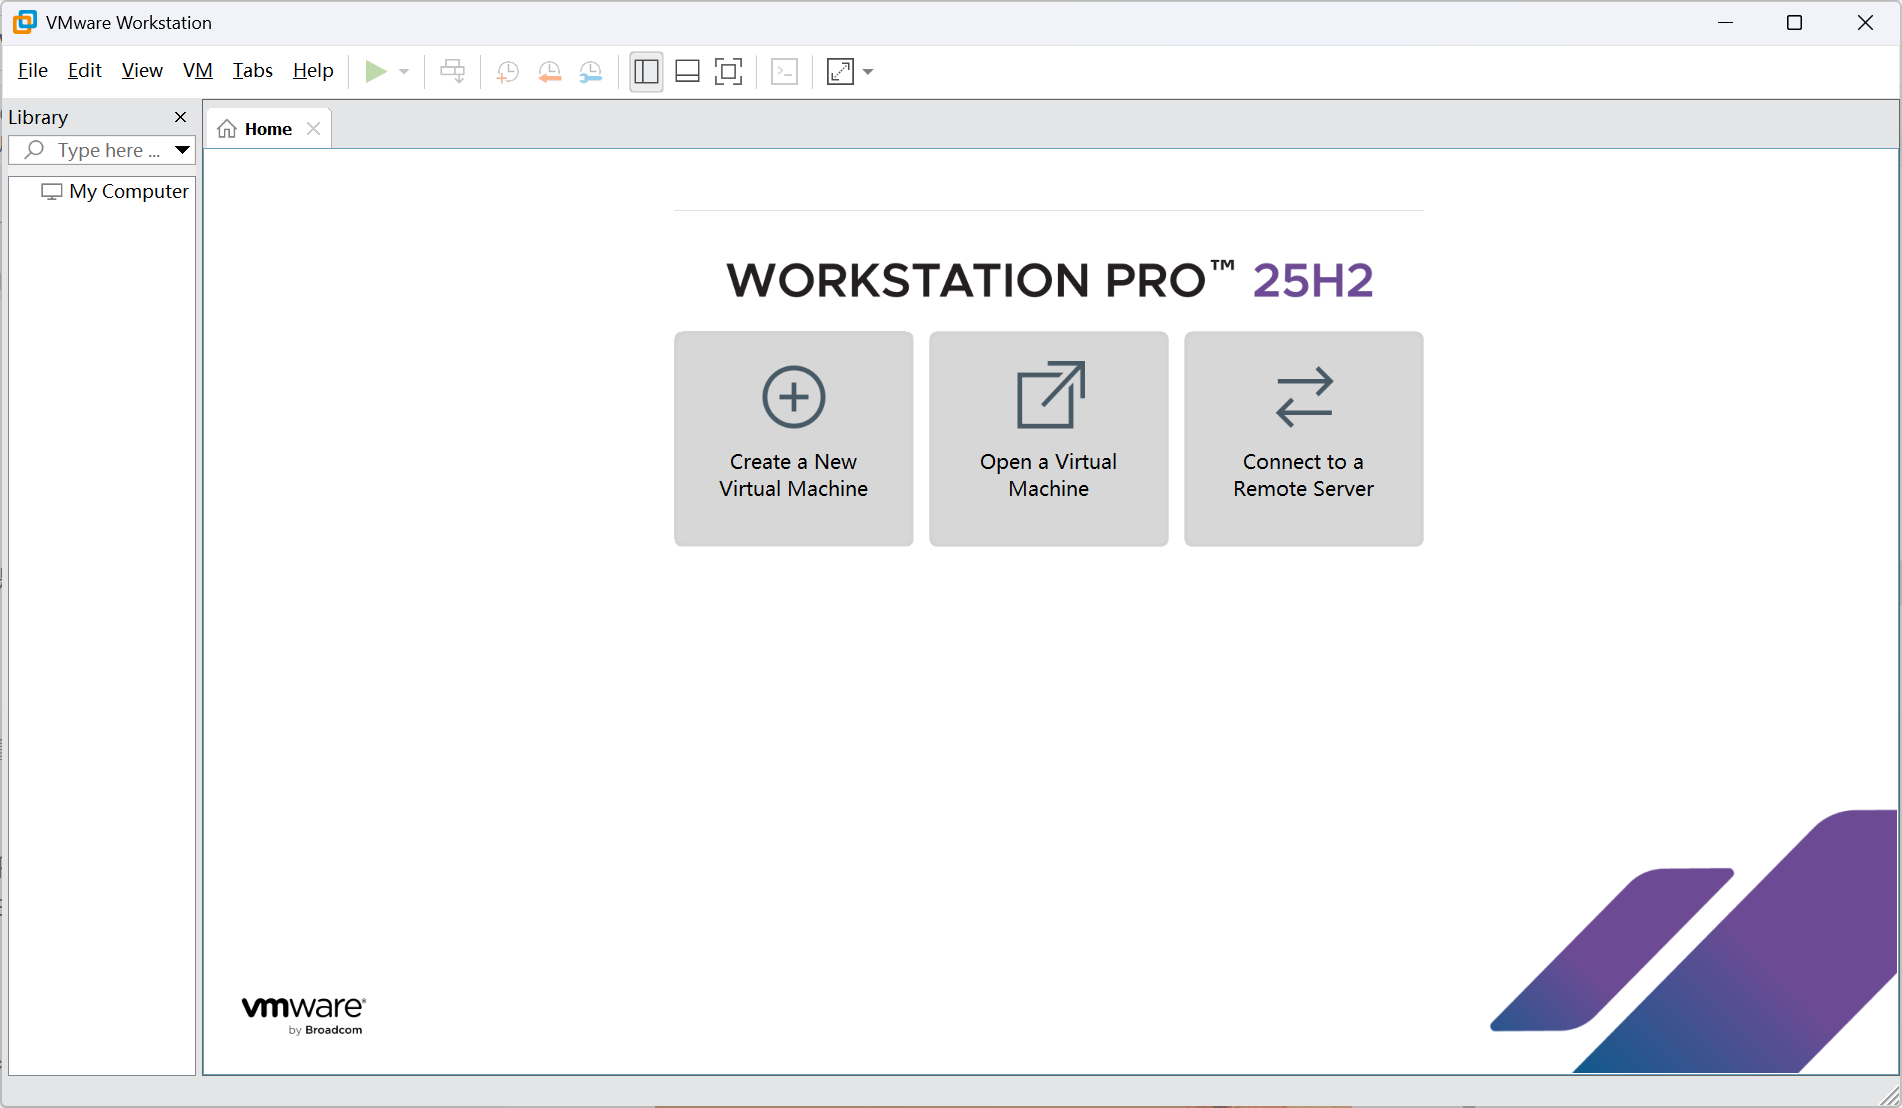
Task: Click Send Ctrl+Alt+Del toolbar icon
Action: [x=453, y=71]
